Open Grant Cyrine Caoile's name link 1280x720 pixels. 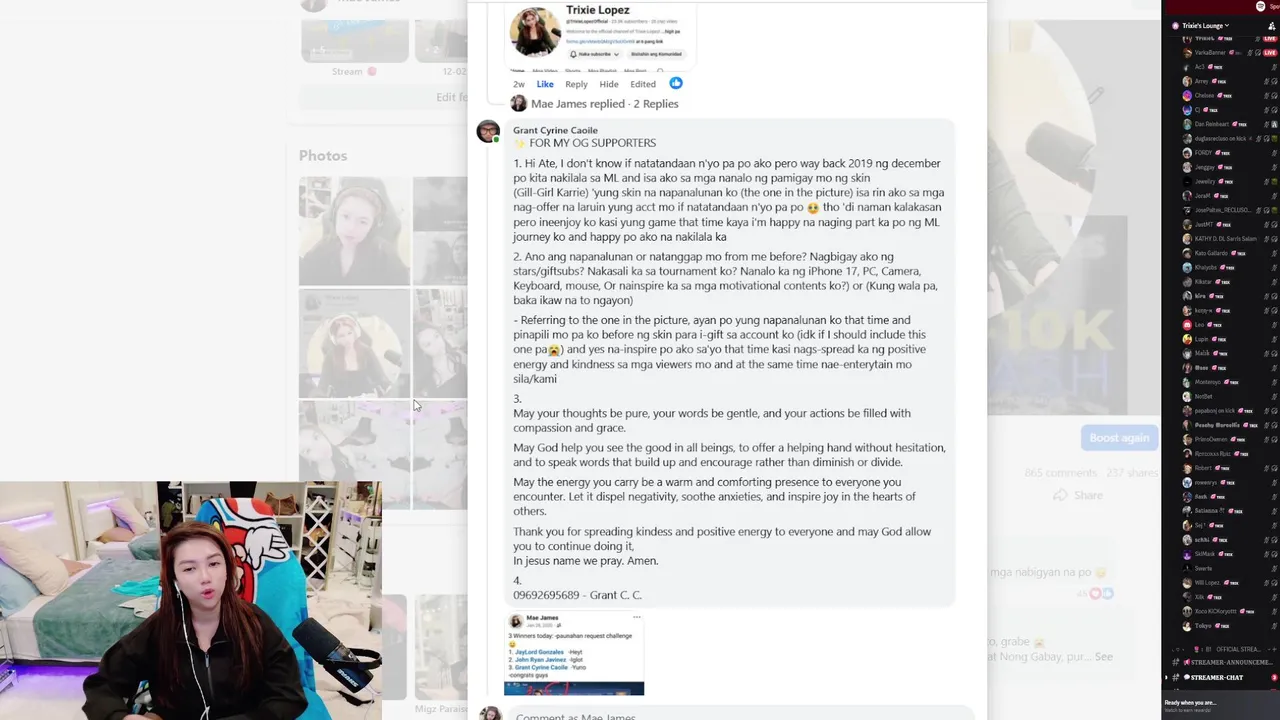[x=555, y=130]
